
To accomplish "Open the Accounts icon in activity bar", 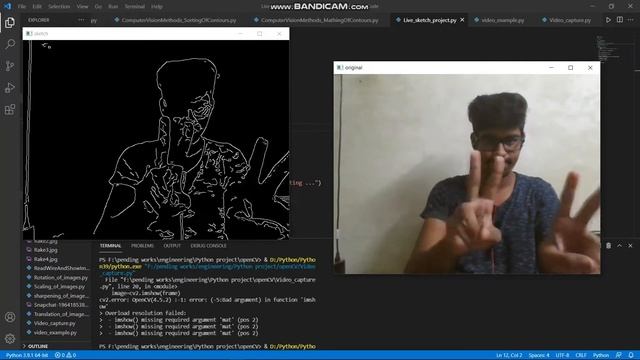I will tap(10, 317).
